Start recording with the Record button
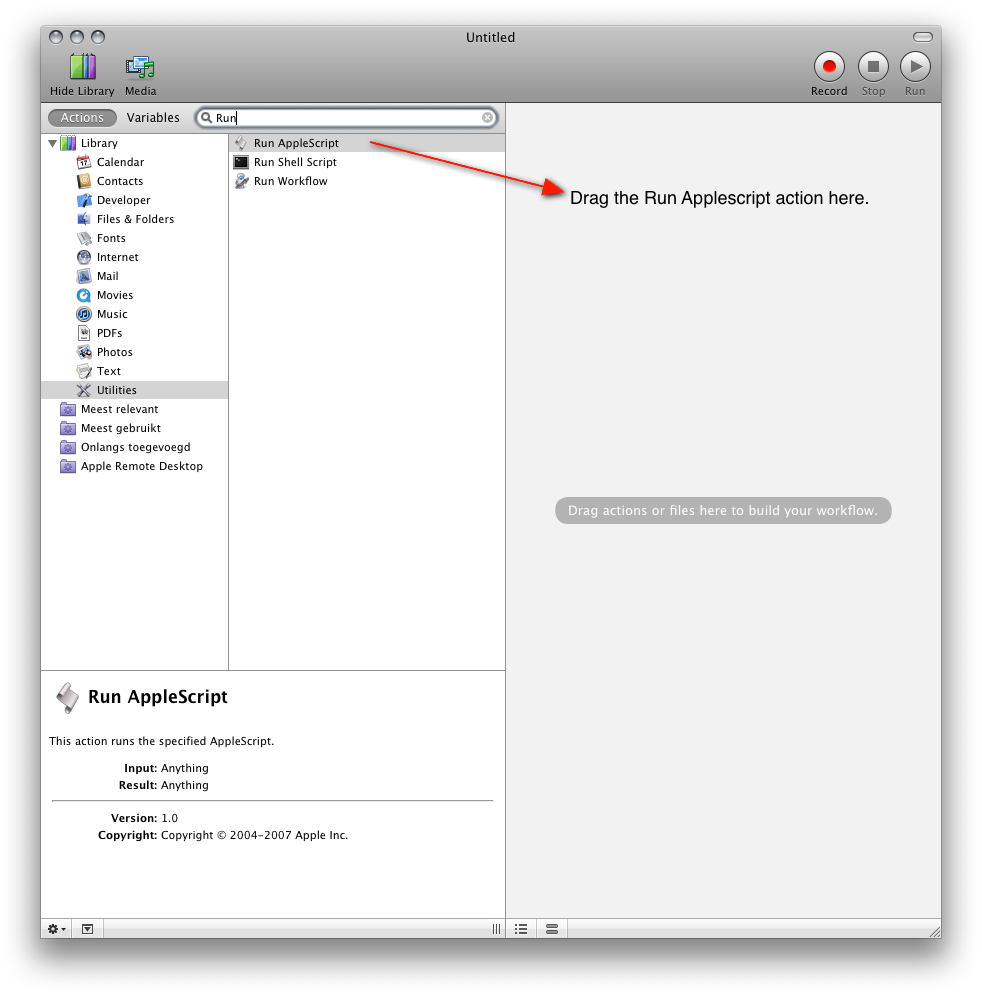The width and height of the screenshot is (982, 994). pos(829,67)
